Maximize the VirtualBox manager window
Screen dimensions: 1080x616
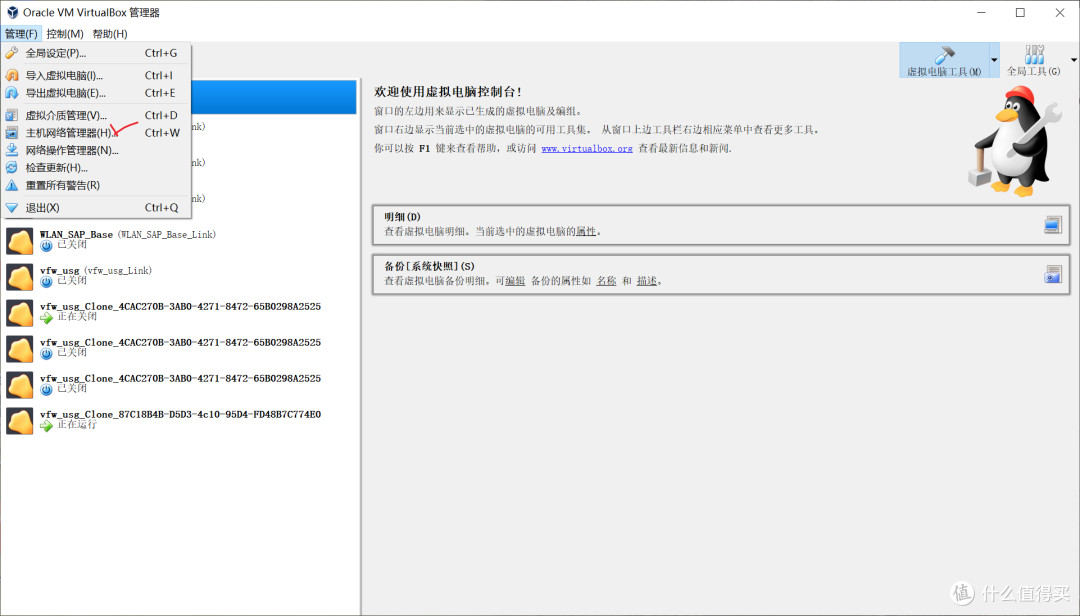[x=1020, y=12]
